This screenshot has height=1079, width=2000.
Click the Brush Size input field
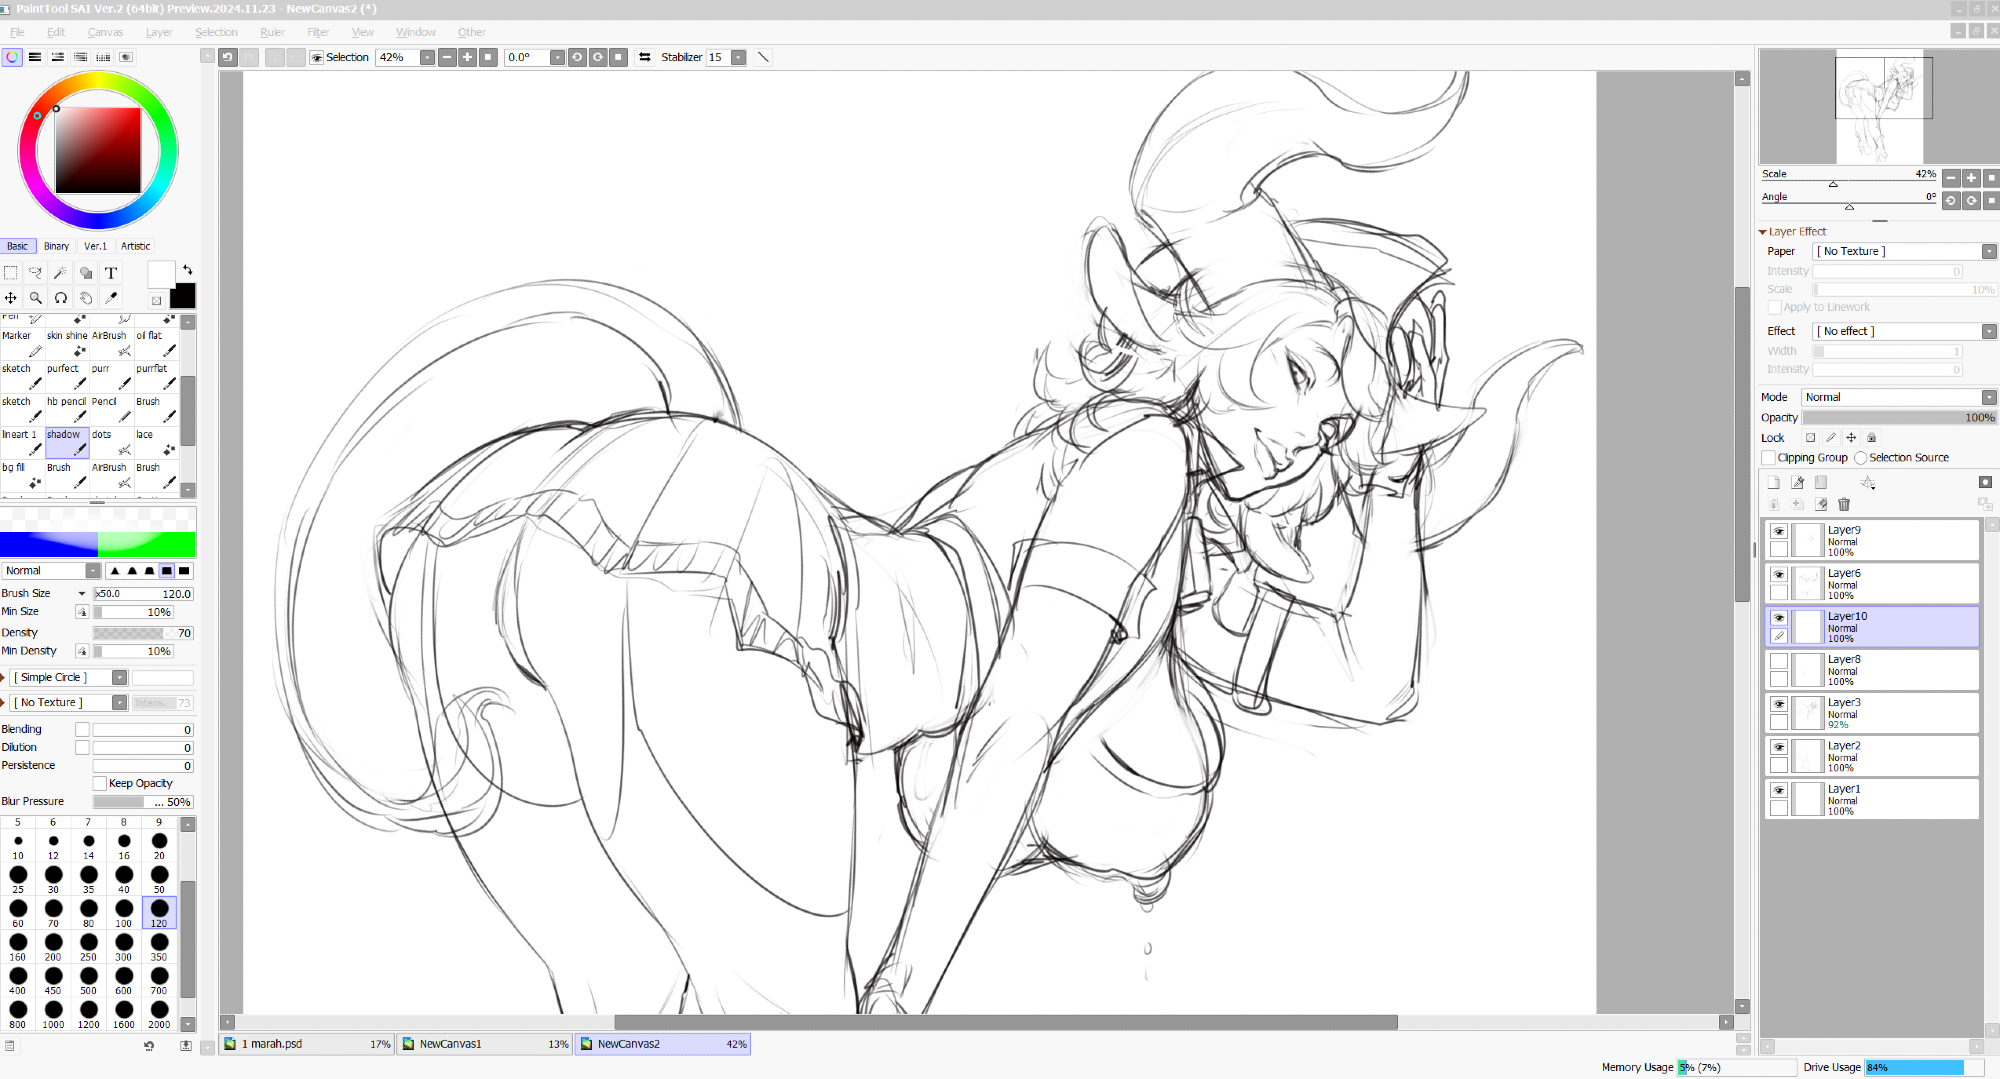point(143,594)
